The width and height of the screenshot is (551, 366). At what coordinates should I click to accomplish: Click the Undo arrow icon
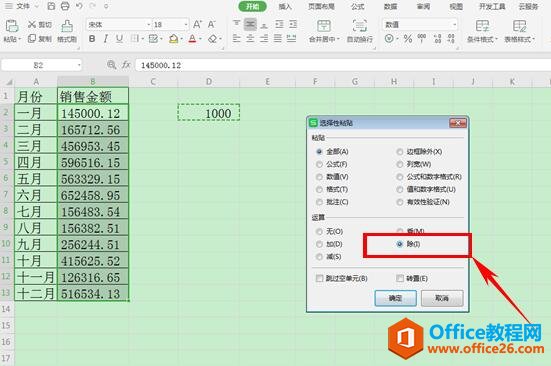pos(79,6)
